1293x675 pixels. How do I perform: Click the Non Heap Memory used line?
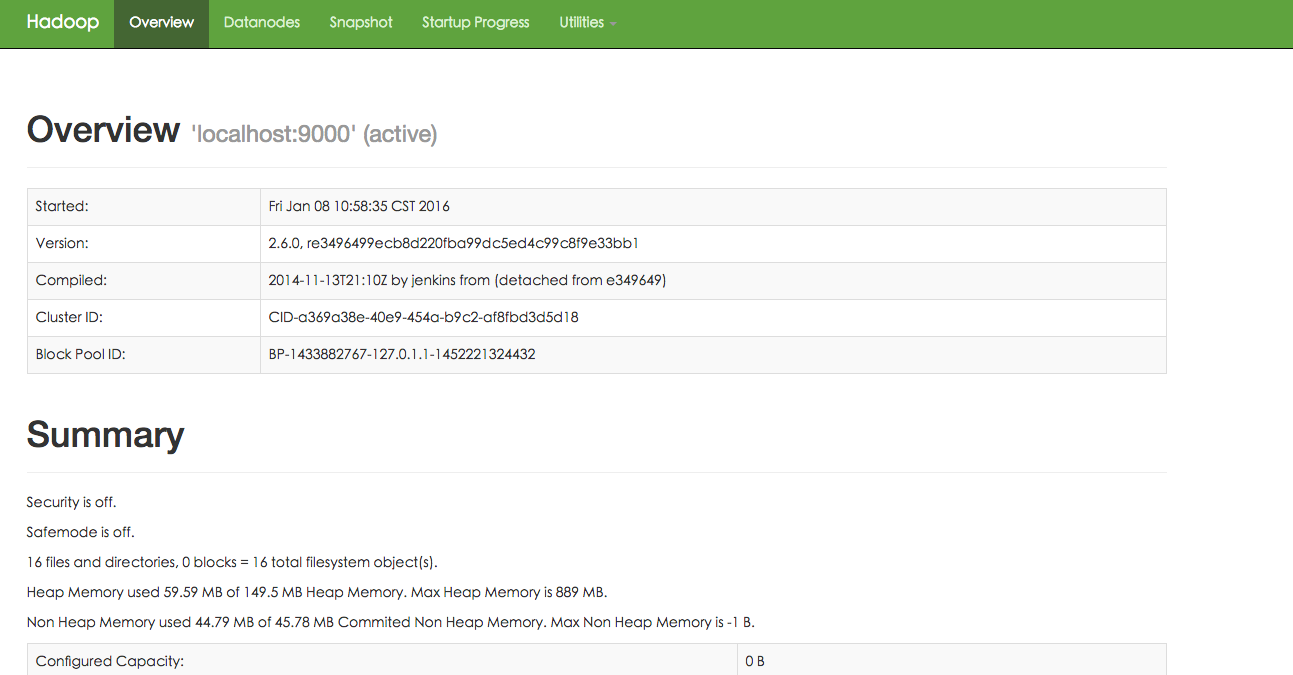pyautogui.click(x=390, y=622)
